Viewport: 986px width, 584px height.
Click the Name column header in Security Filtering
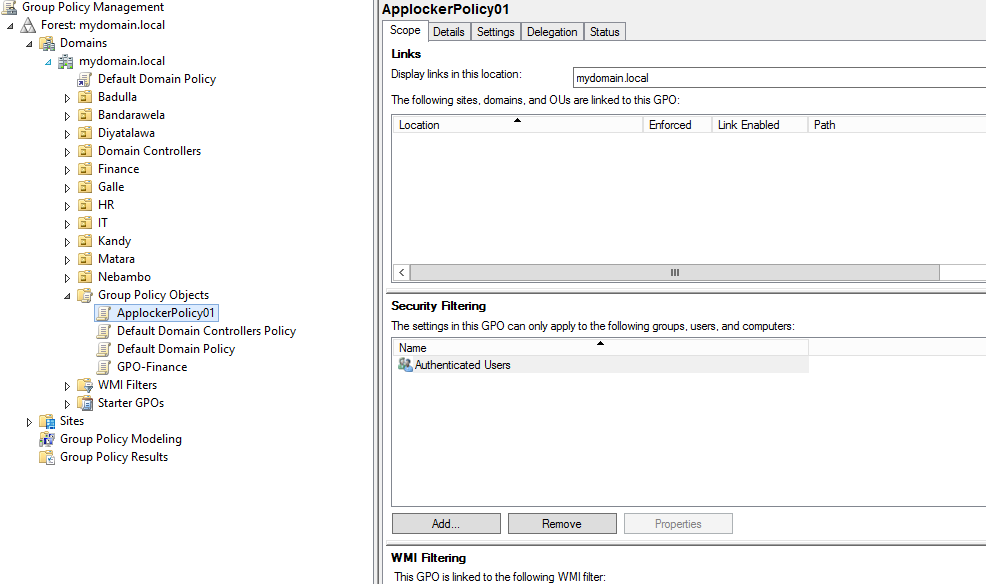tap(601, 348)
